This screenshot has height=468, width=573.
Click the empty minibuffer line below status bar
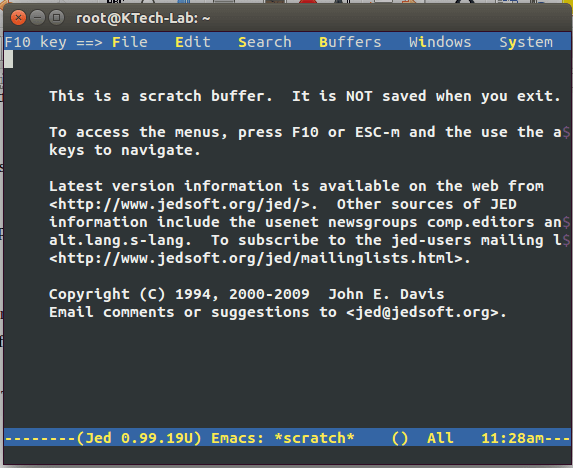[287, 455]
